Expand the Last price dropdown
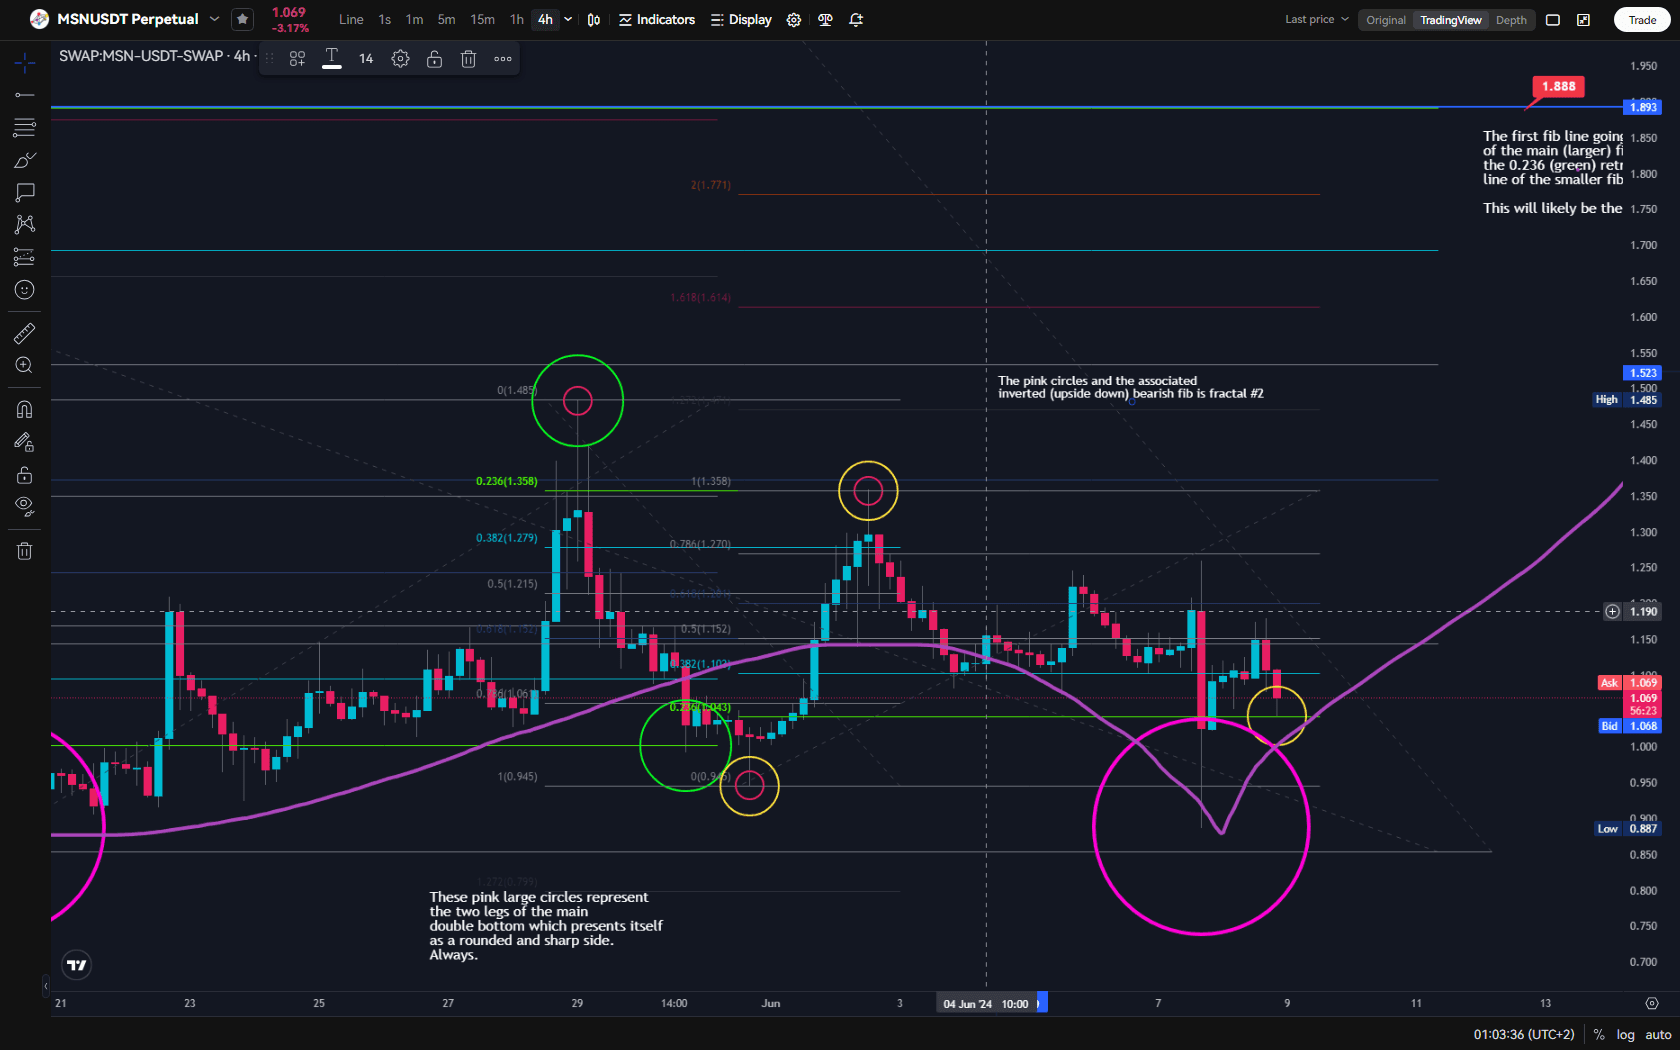 (1317, 19)
